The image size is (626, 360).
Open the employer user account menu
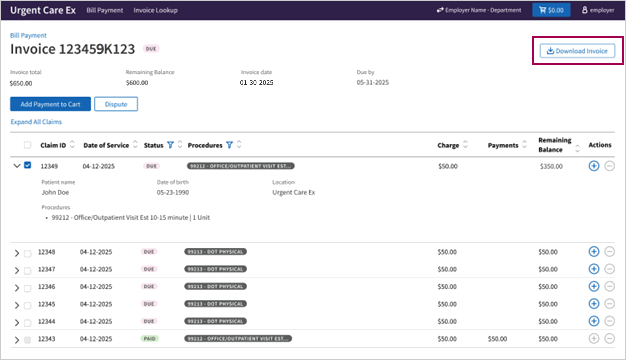point(598,10)
